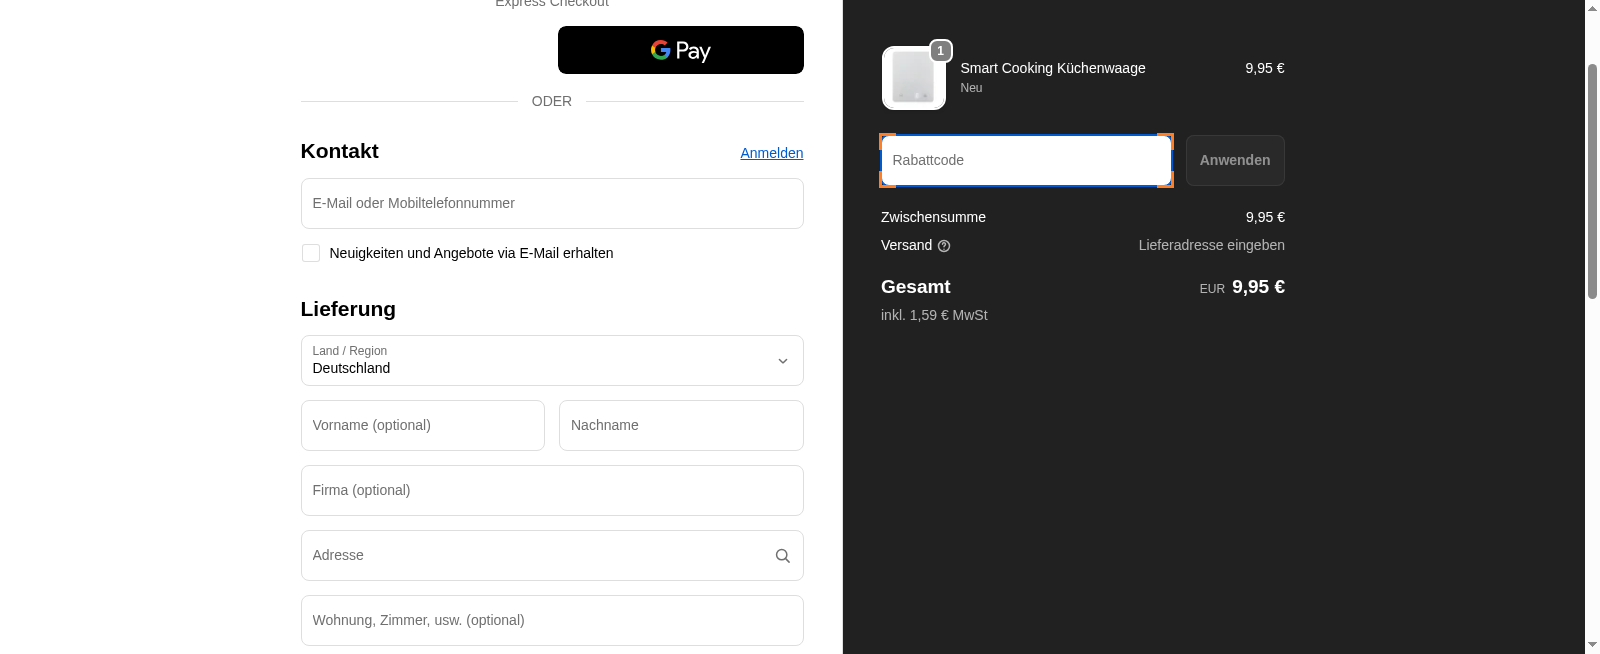This screenshot has height=654, width=1600.
Task: Click the Land / Region chevron arrow
Action: coord(783,361)
